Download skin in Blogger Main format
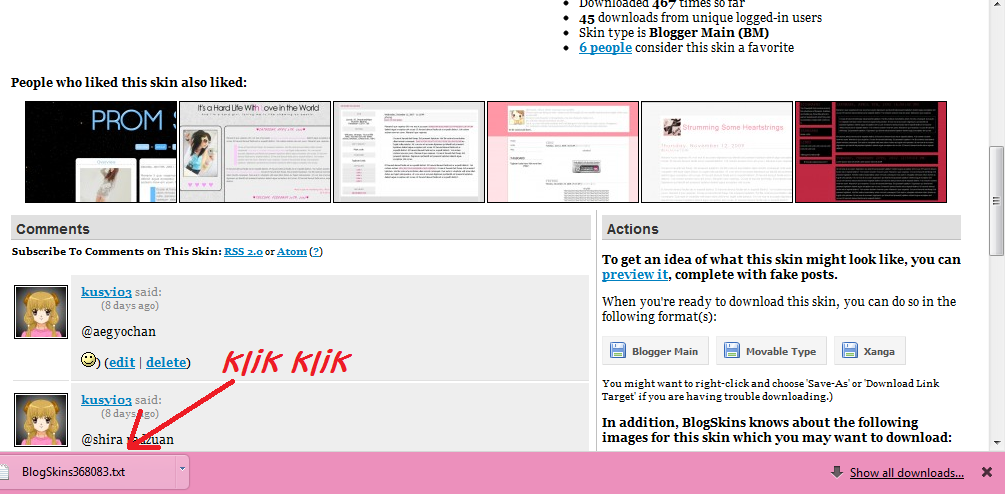This screenshot has height=494, width=1005. click(655, 351)
